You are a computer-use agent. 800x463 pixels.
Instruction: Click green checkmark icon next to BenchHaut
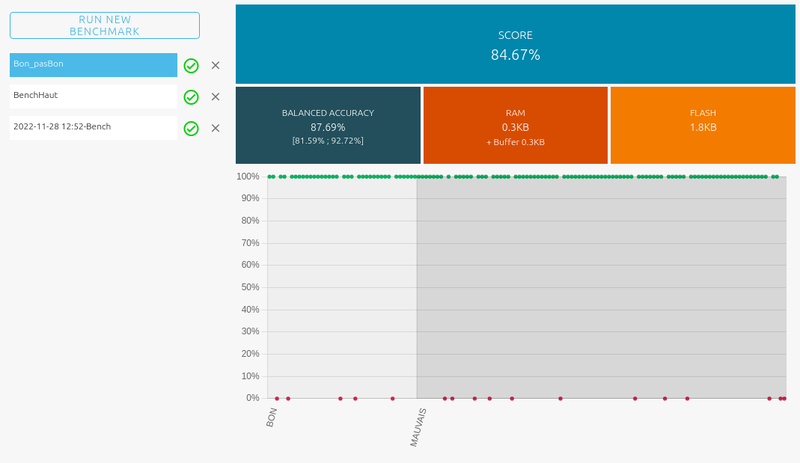tap(191, 97)
